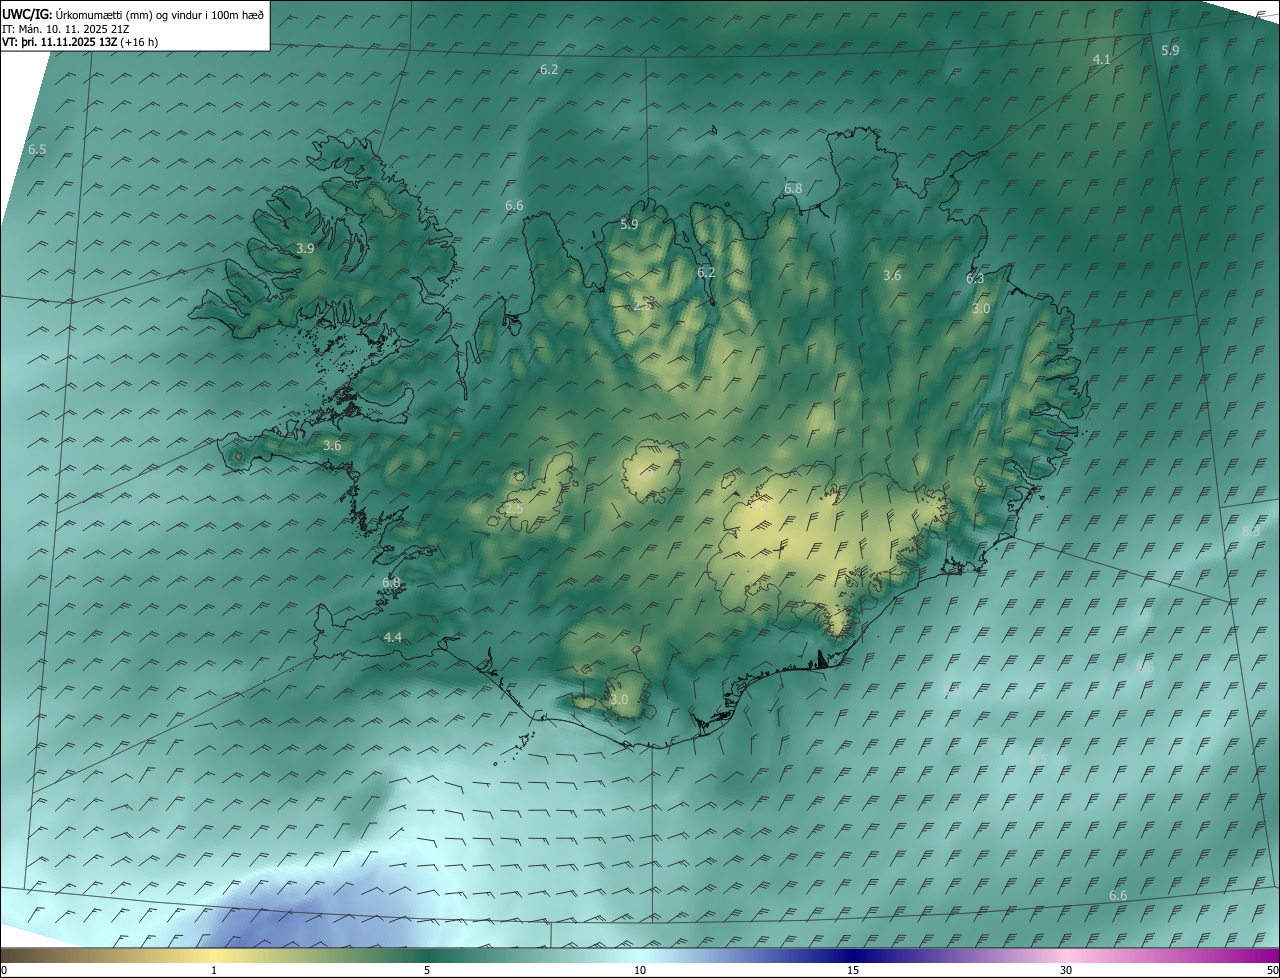
Task: Click the dark blue segment of the color bar
Action: 853,955
